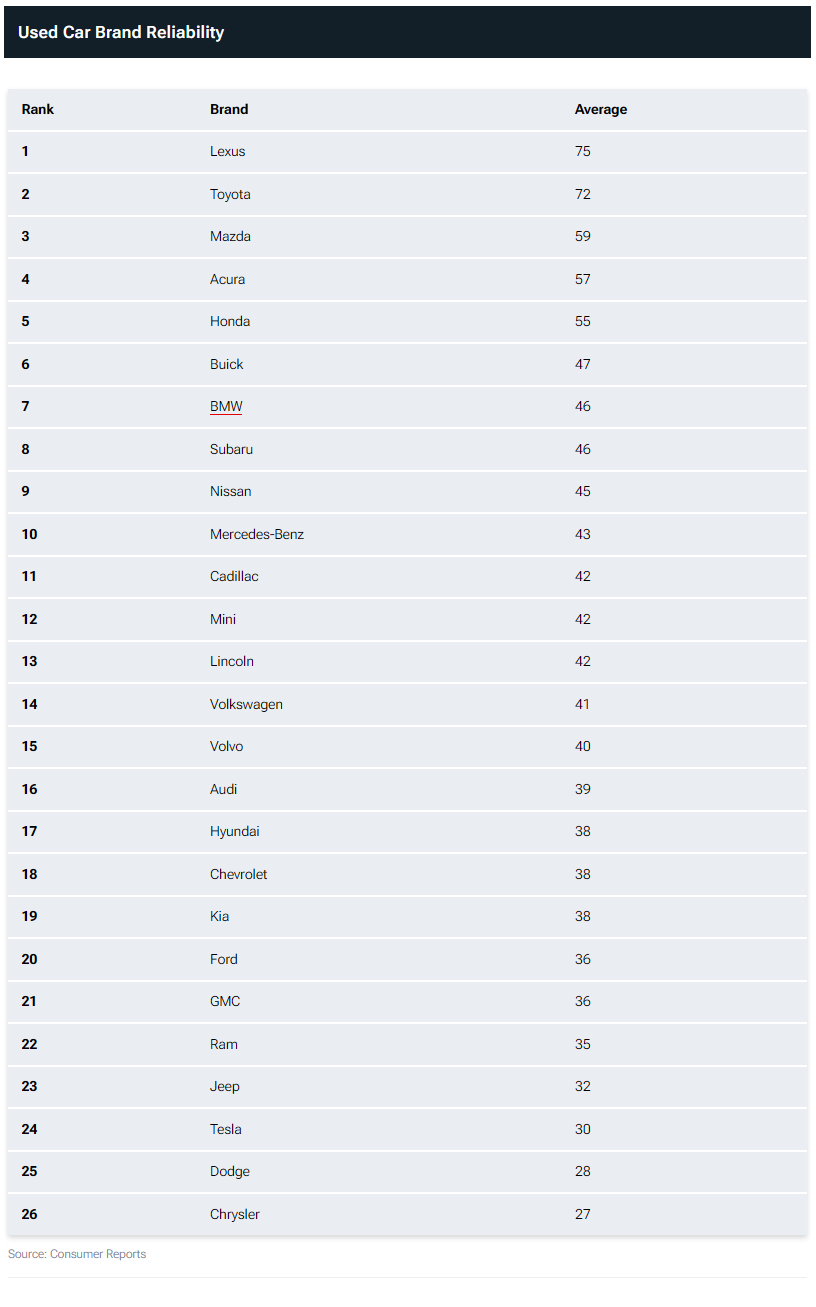Select the Volkswagen brand cell
This screenshot has width=816, height=1307.
pyautogui.click(x=246, y=704)
